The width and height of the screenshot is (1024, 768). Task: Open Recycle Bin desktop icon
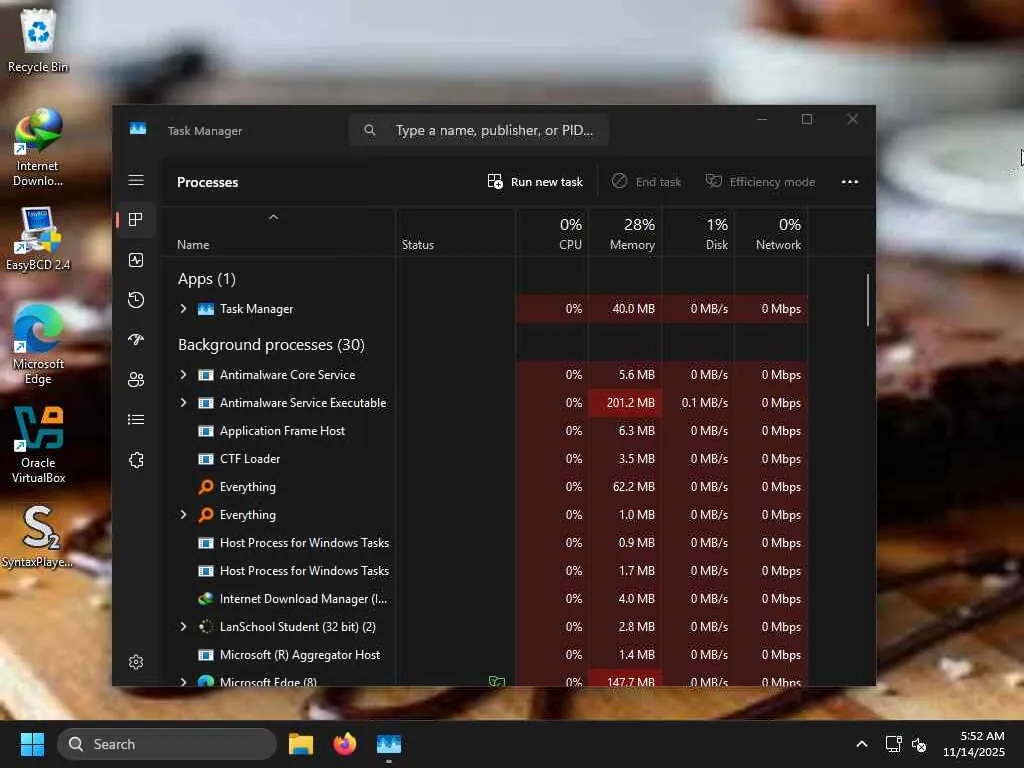(38, 39)
